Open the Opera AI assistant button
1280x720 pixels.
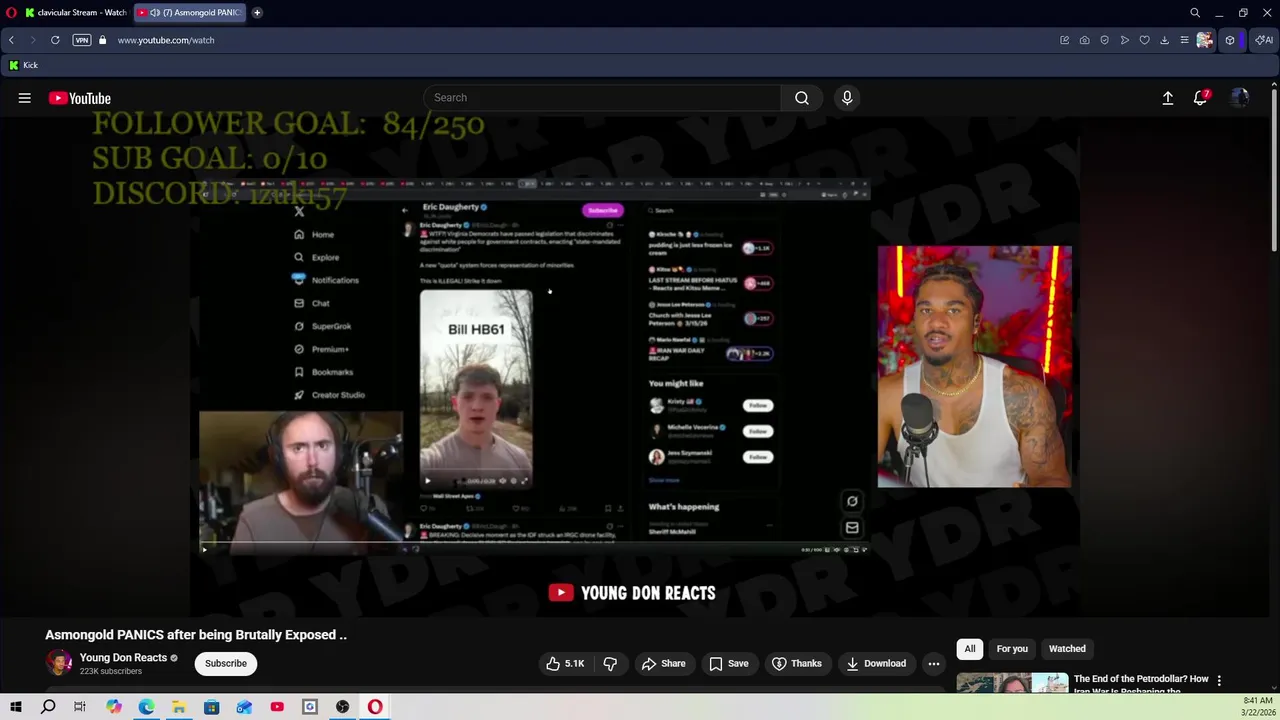tap(1264, 40)
